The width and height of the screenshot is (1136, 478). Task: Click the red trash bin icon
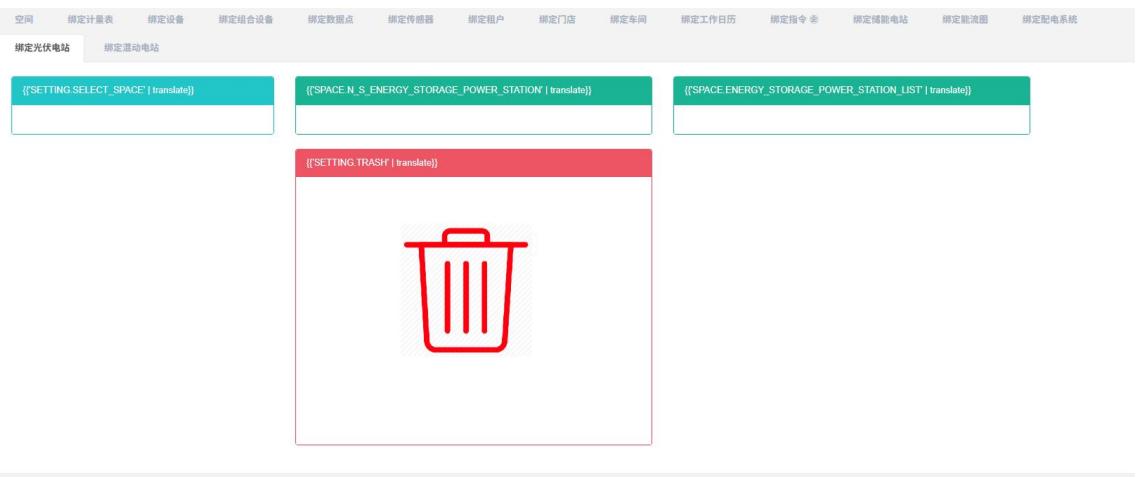pos(465,291)
